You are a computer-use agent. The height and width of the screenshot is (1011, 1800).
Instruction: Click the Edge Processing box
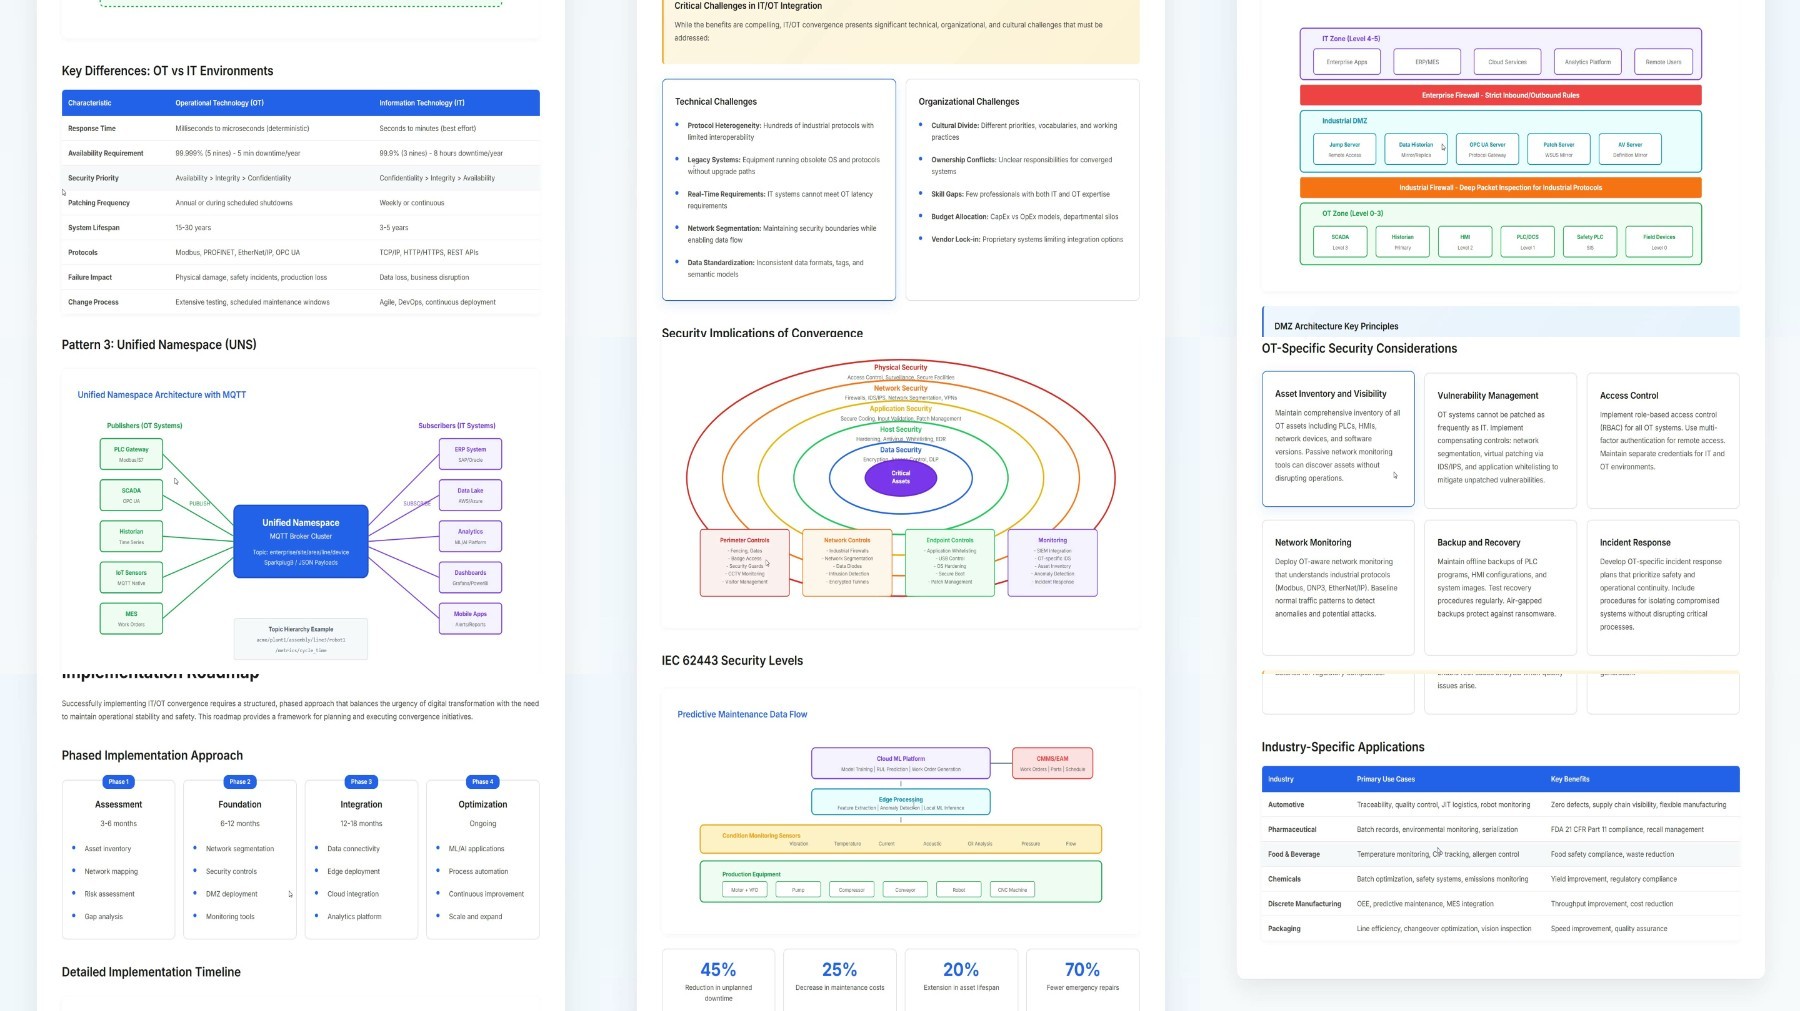point(901,803)
